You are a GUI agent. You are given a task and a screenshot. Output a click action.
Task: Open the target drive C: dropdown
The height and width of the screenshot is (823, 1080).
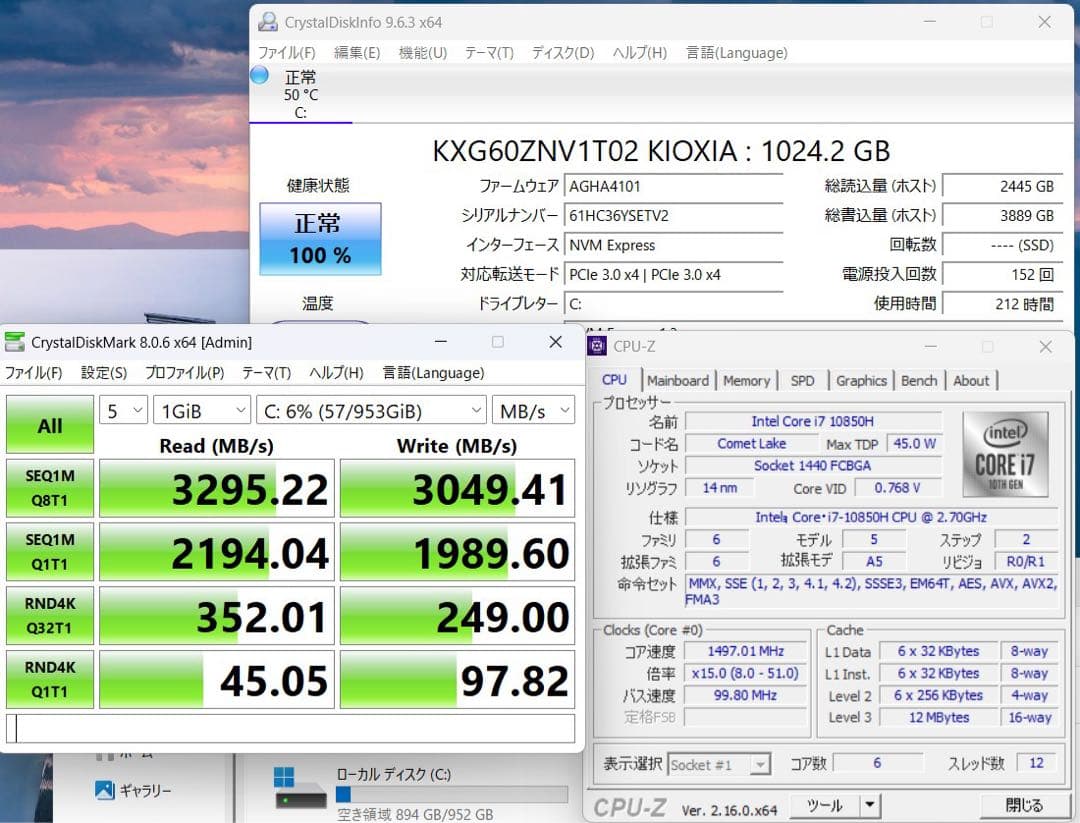click(x=371, y=410)
